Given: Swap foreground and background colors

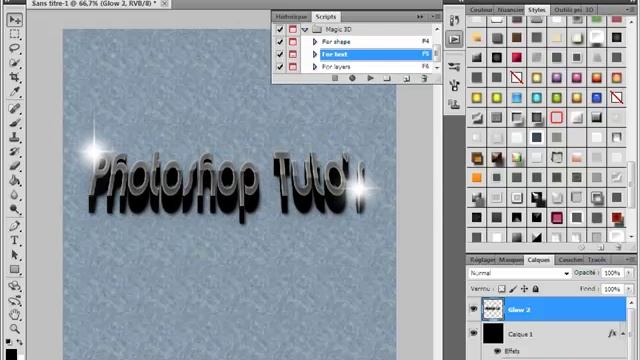Looking at the screenshot, I should (20, 342).
